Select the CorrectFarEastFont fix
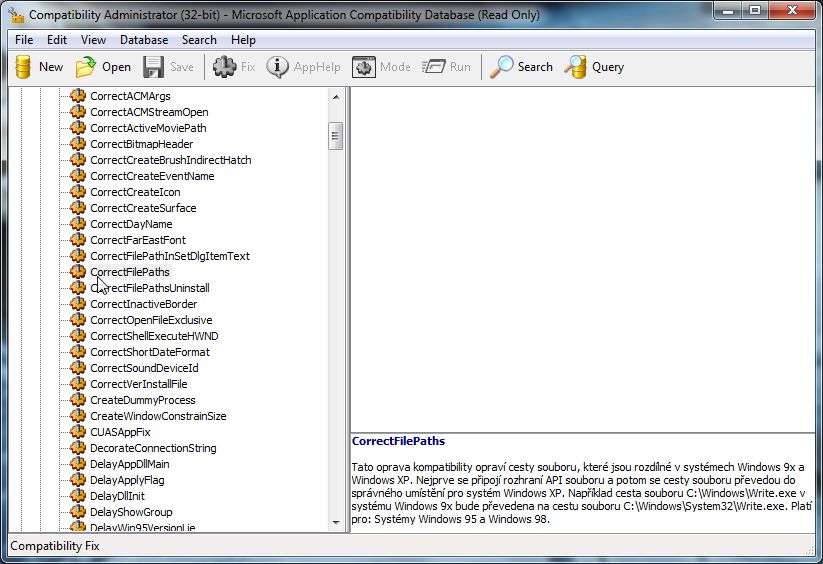Viewport: 823px width, 564px height. tap(138, 240)
